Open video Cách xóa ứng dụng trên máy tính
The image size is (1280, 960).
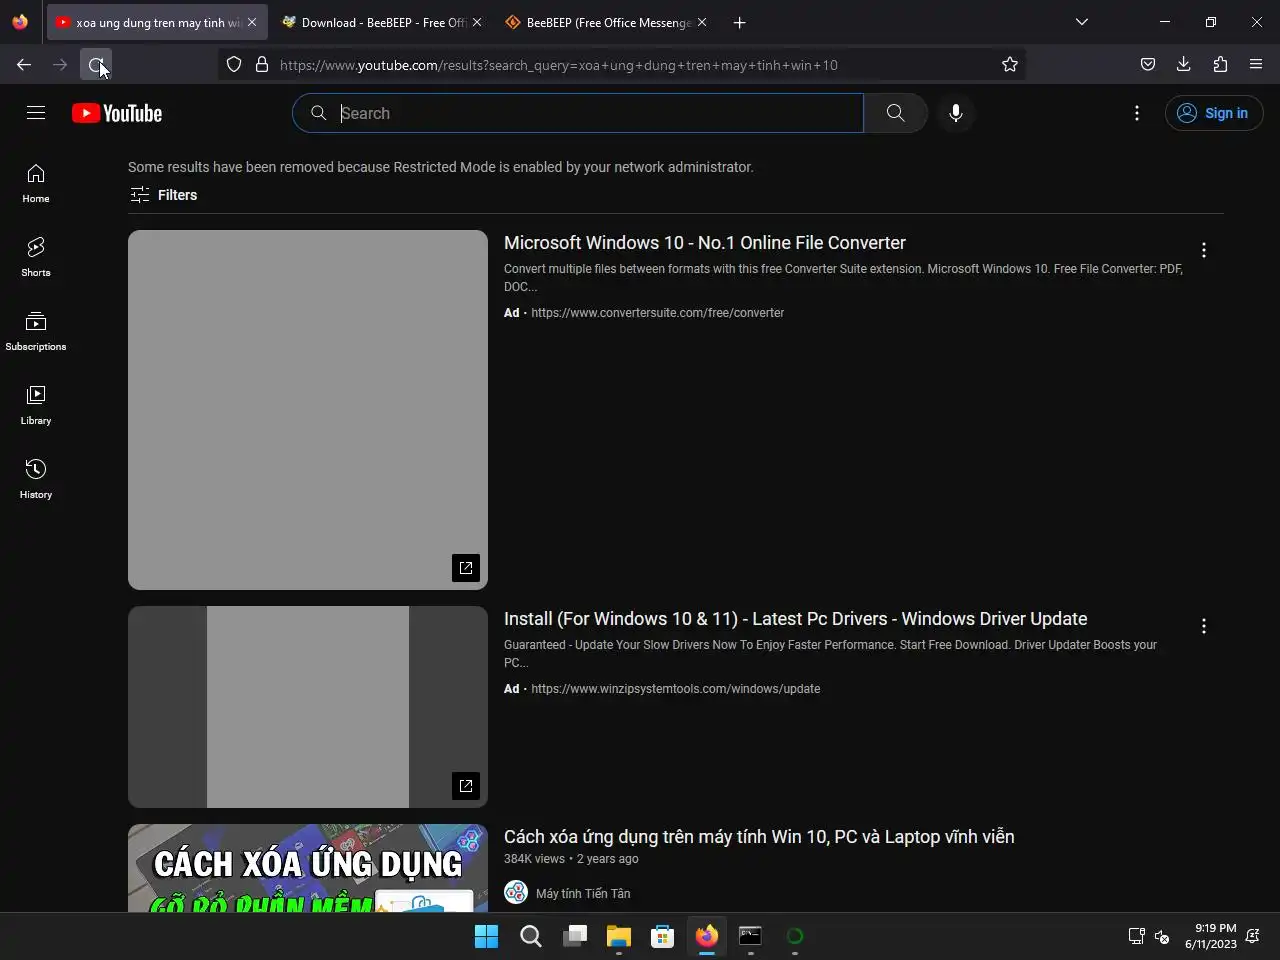tap(759, 837)
